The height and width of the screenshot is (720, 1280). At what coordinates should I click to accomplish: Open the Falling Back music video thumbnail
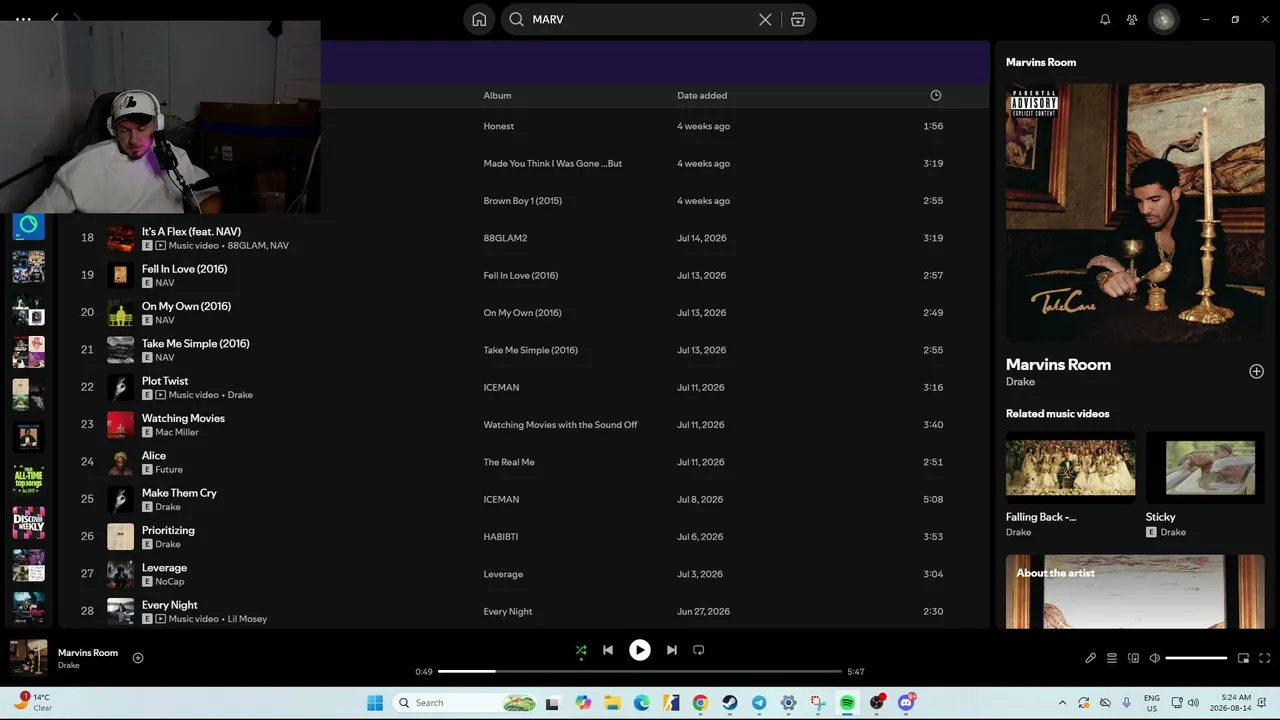1070,467
